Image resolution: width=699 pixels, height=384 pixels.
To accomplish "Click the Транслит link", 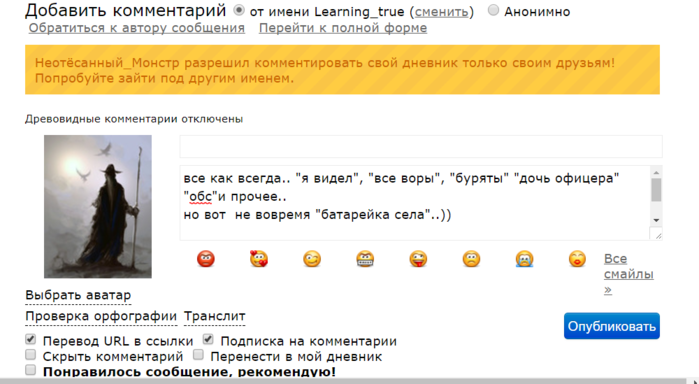I will [x=214, y=316].
